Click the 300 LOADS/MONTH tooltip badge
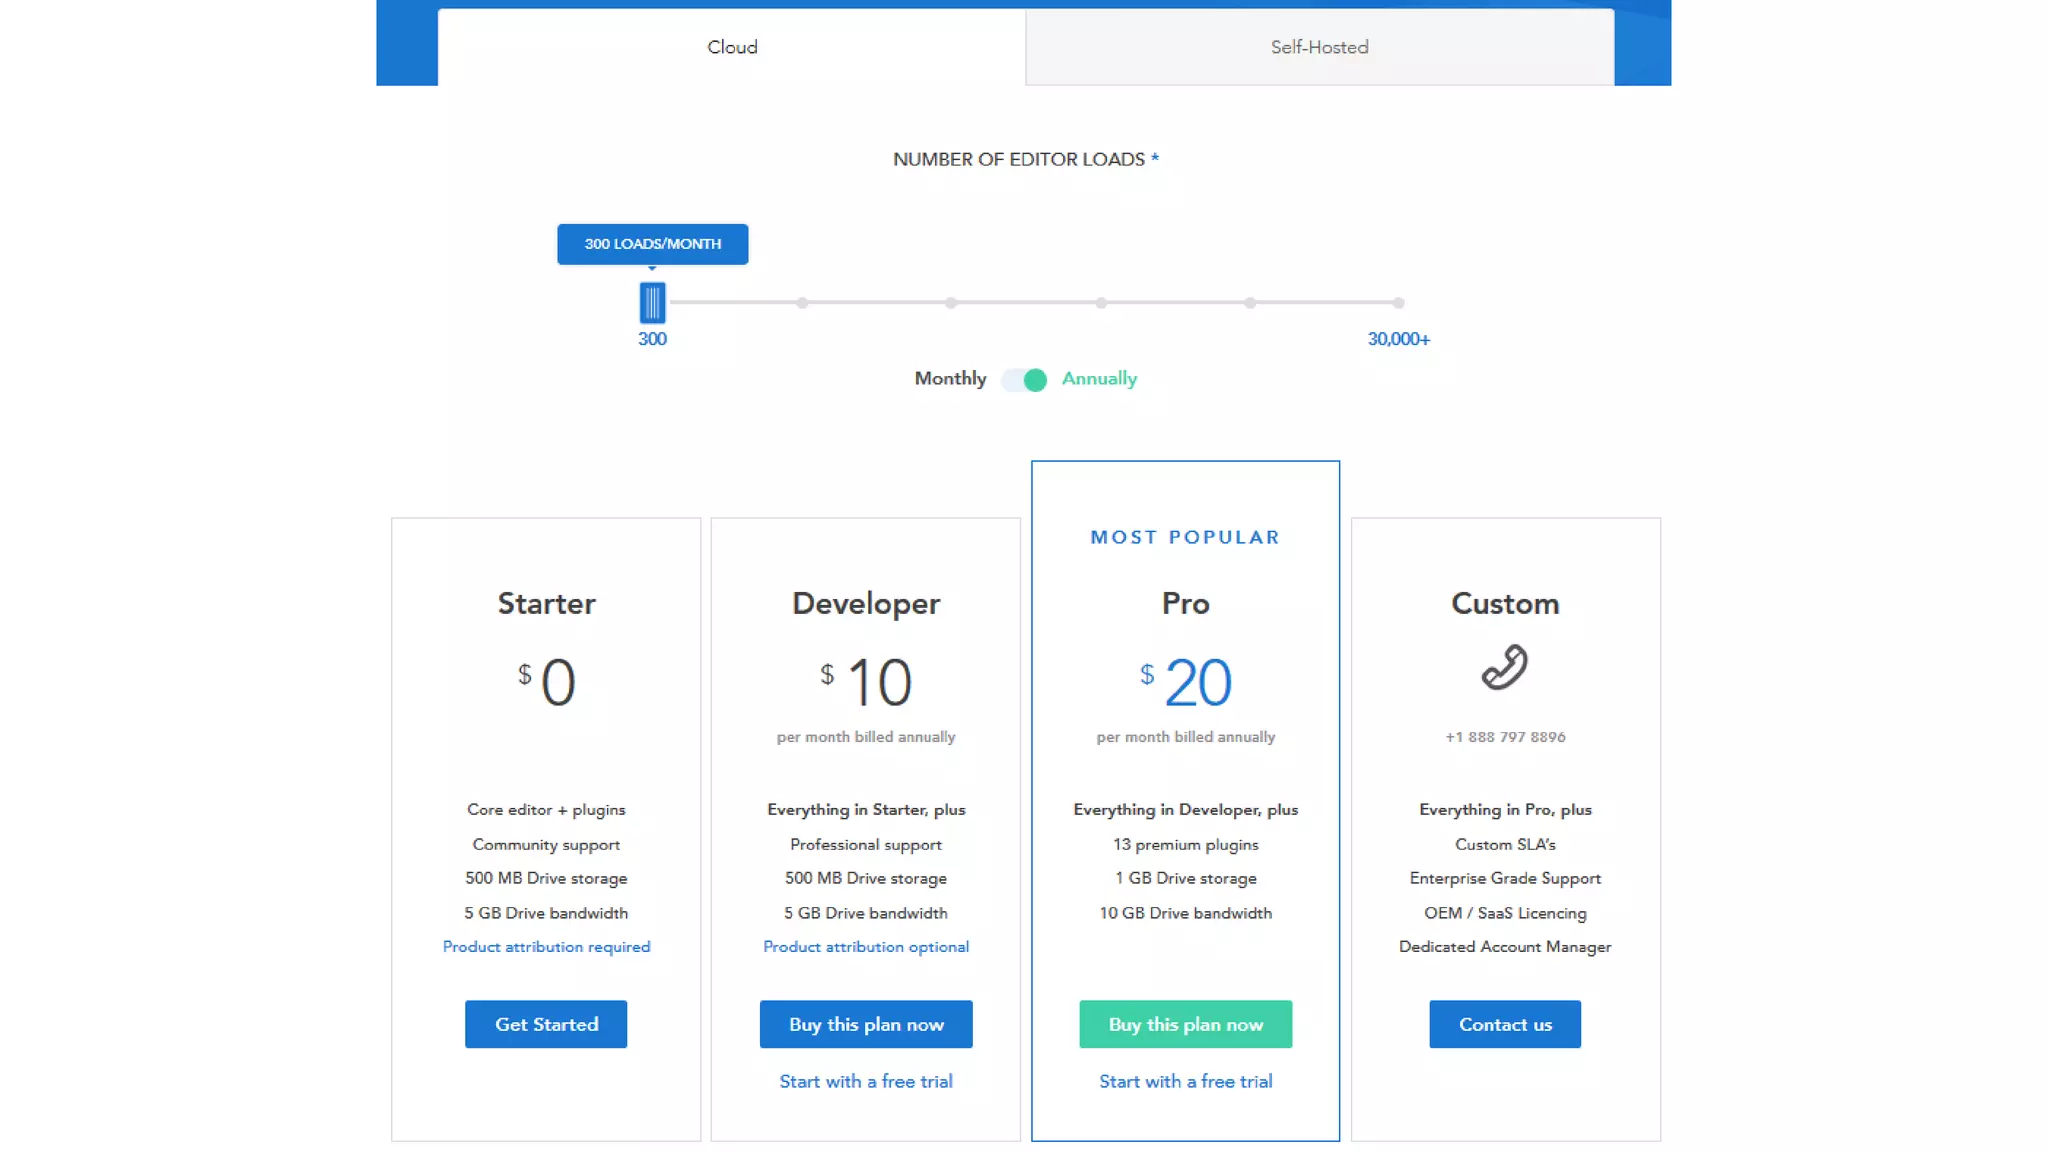 pos(652,244)
